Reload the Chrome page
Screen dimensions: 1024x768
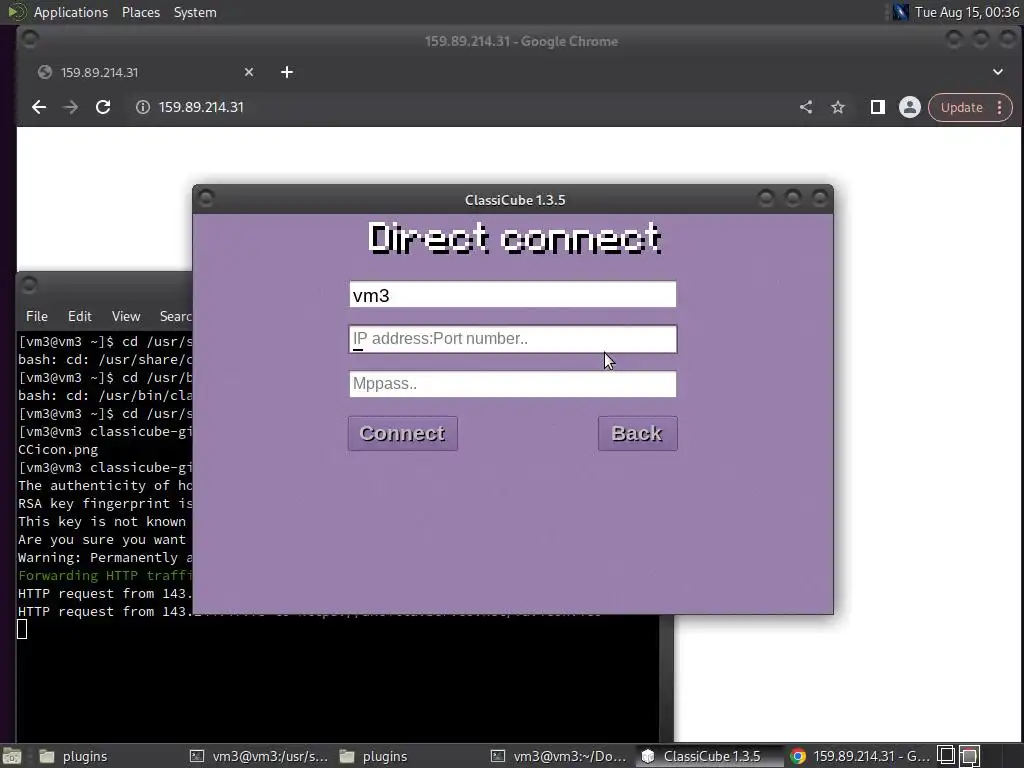pyautogui.click(x=103, y=107)
